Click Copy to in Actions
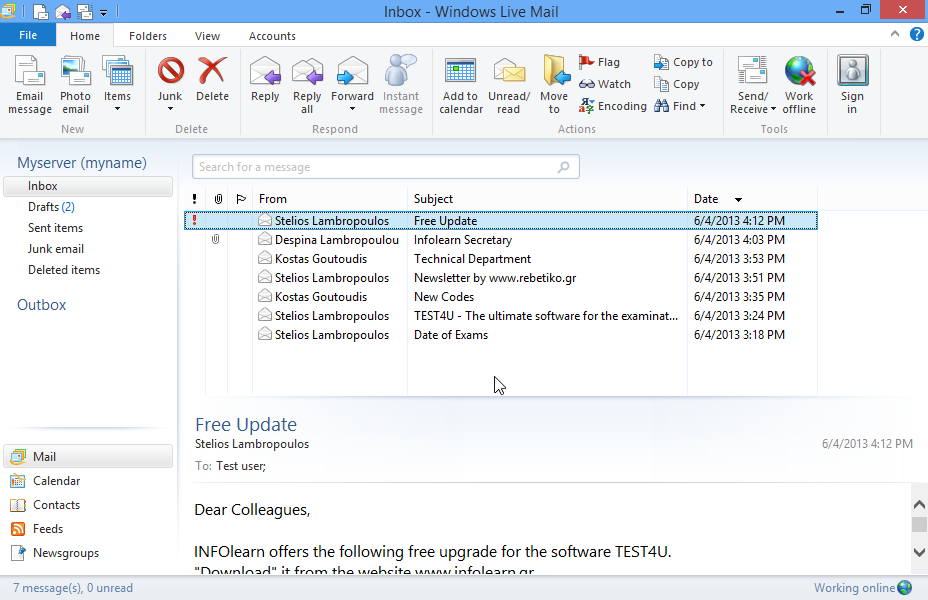This screenshot has width=928, height=600. (x=683, y=62)
